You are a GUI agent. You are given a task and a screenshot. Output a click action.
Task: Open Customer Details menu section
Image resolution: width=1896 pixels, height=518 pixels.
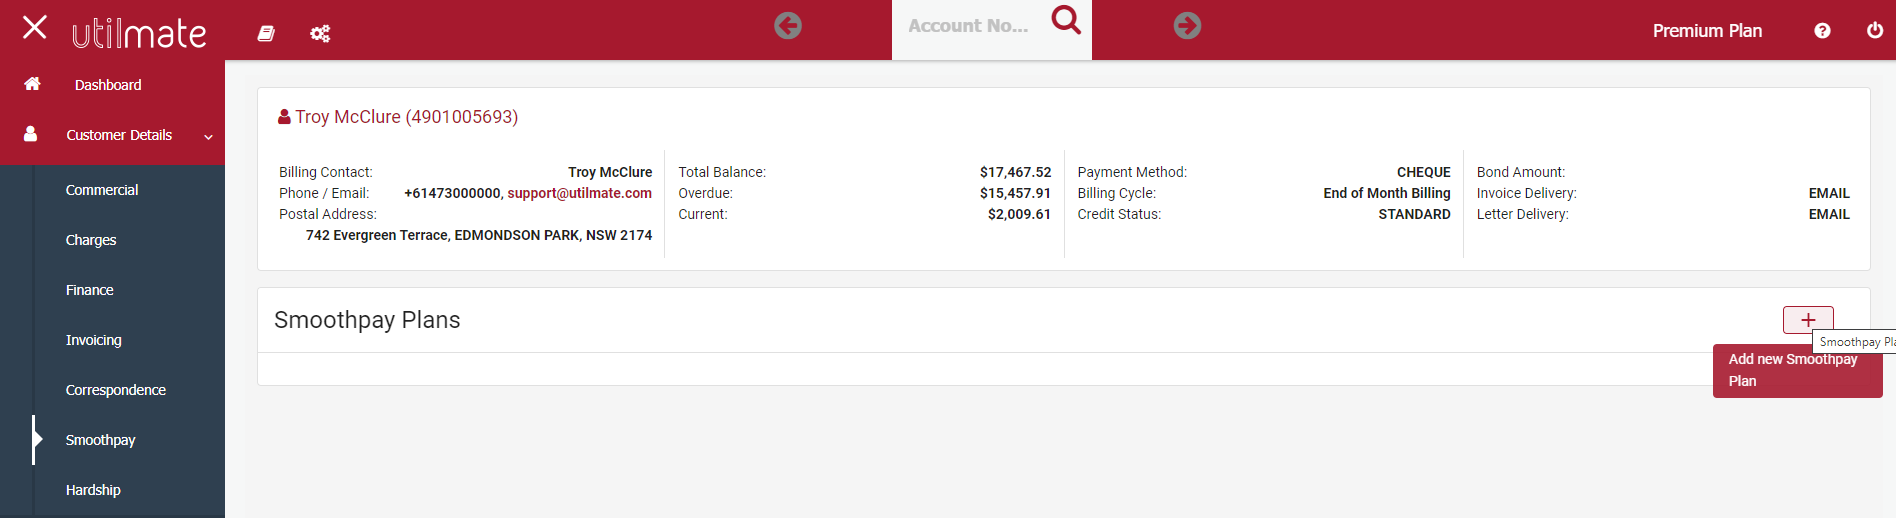[x=119, y=135]
